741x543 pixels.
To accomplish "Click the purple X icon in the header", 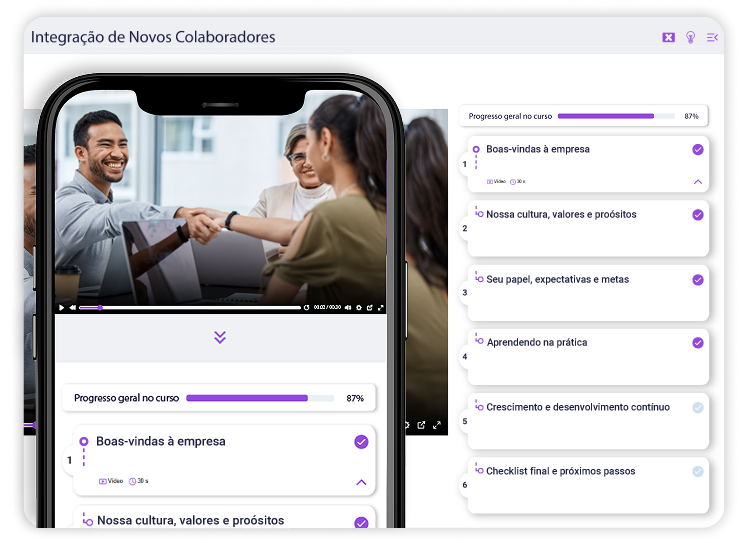I will click(x=668, y=37).
